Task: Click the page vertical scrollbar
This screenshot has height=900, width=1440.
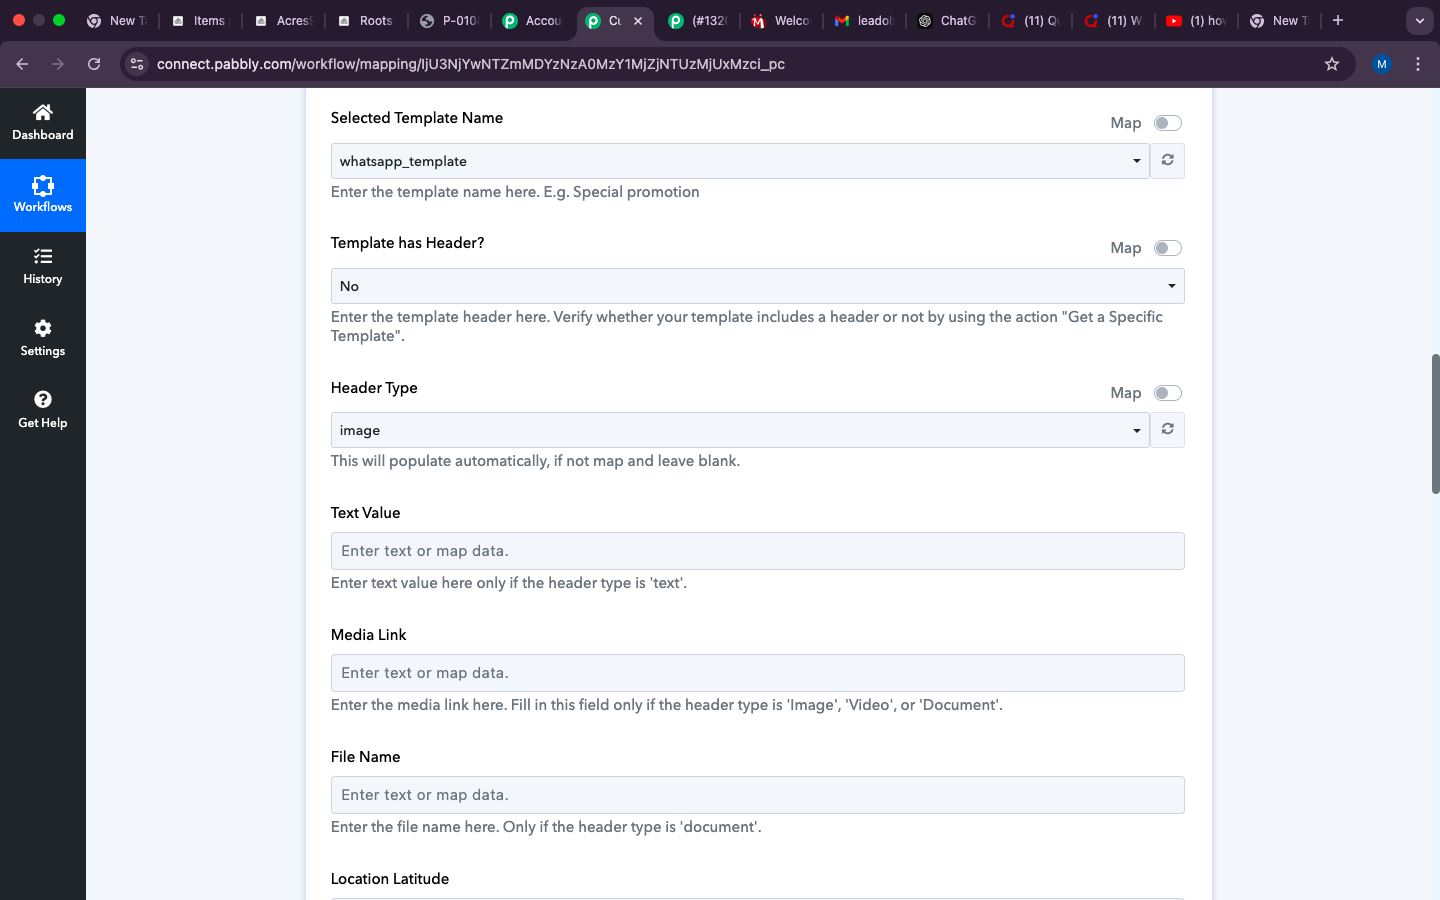Action: pyautogui.click(x=1435, y=424)
